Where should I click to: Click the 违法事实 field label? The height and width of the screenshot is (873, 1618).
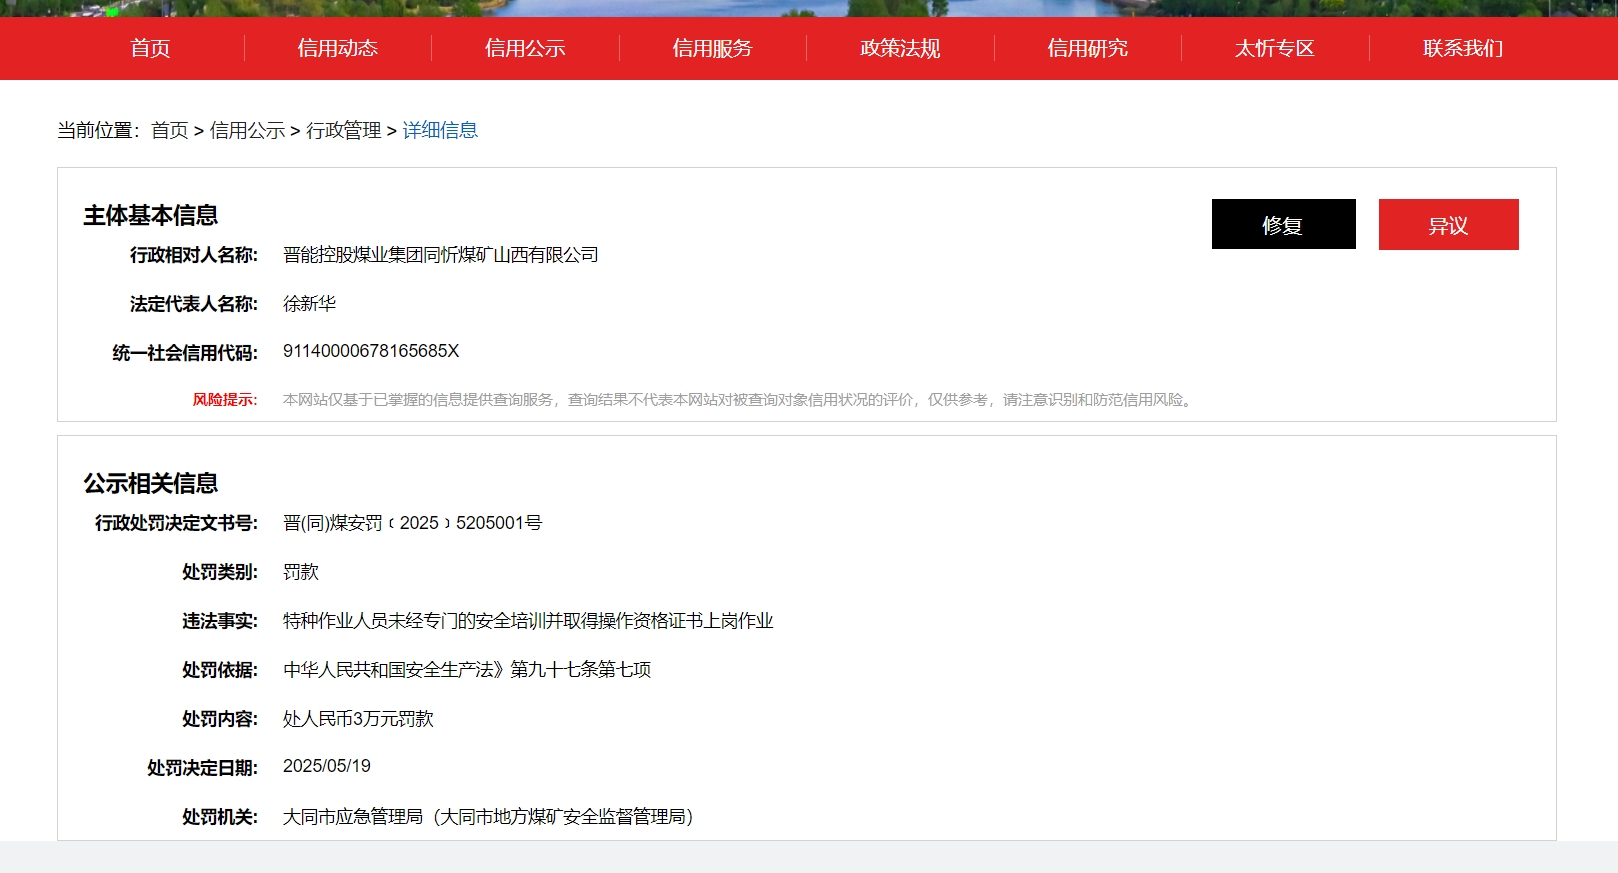220,621
